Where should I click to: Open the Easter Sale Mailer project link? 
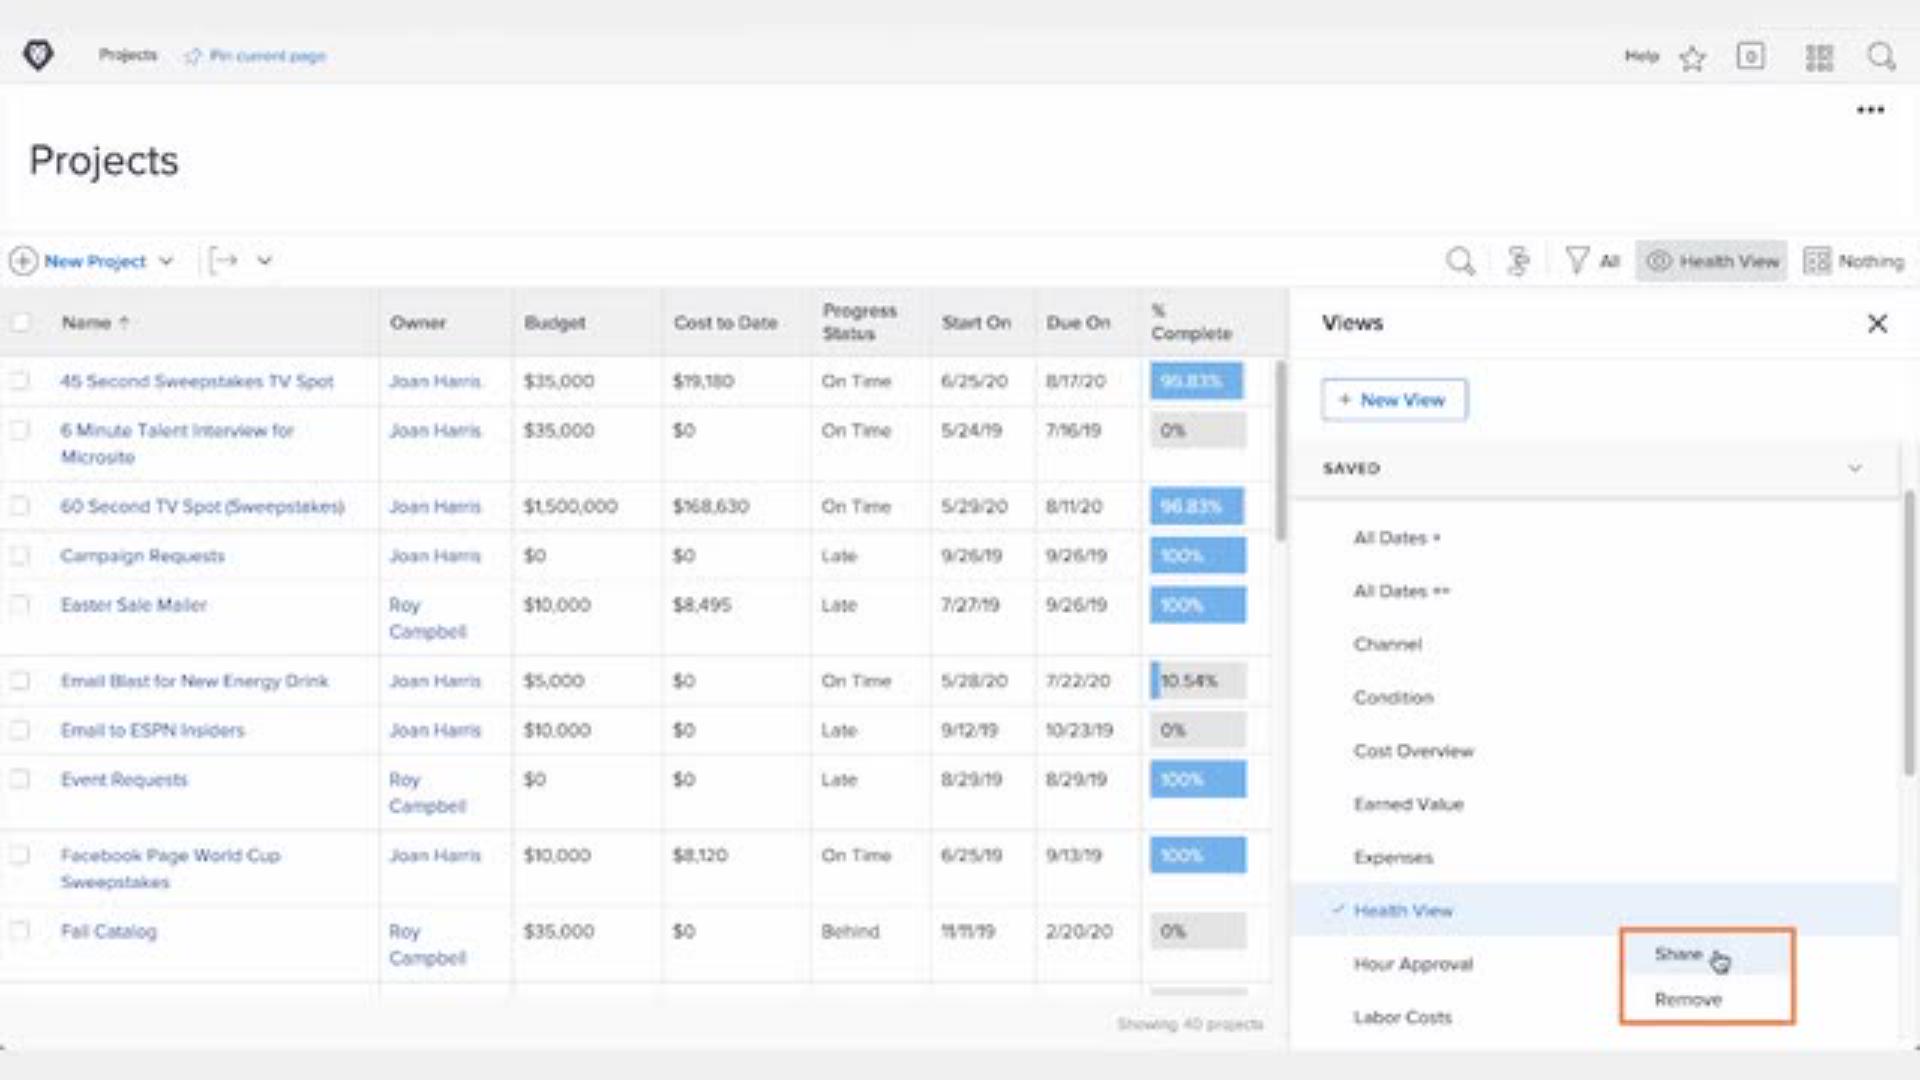tap(134, 605)
